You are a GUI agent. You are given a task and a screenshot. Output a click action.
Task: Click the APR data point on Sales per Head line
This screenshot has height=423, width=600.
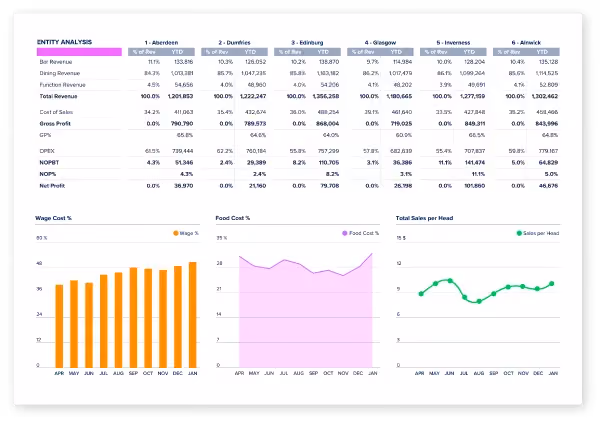click(421, 294)
